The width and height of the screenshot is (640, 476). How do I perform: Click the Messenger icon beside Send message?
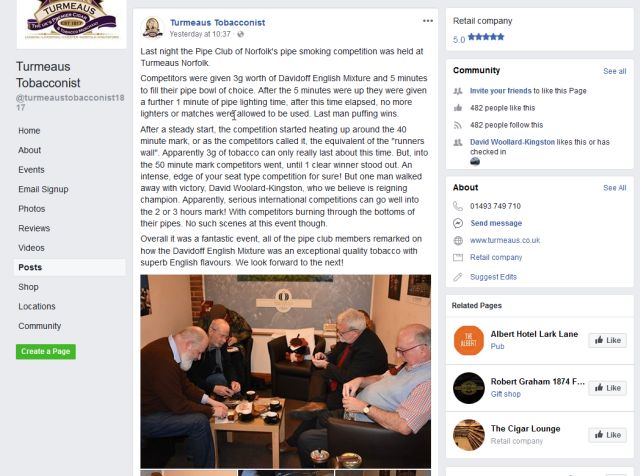458,223
